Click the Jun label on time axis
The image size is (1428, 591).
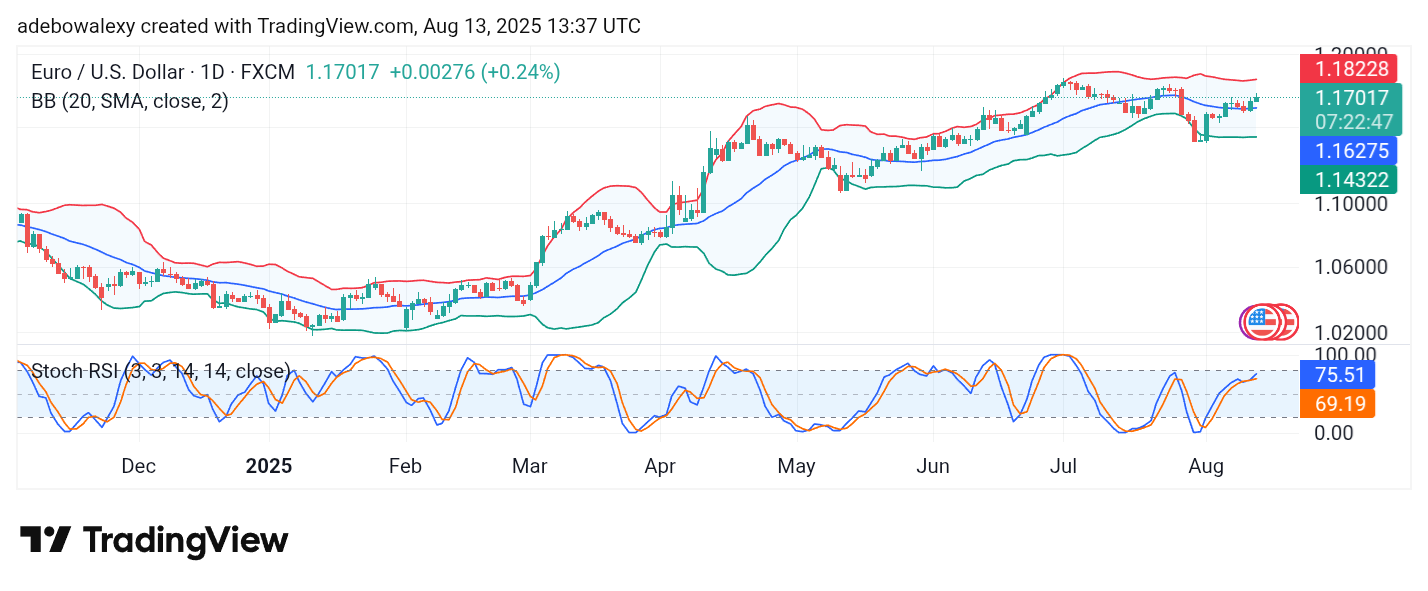pyautogui.click(x=933, y=466)
